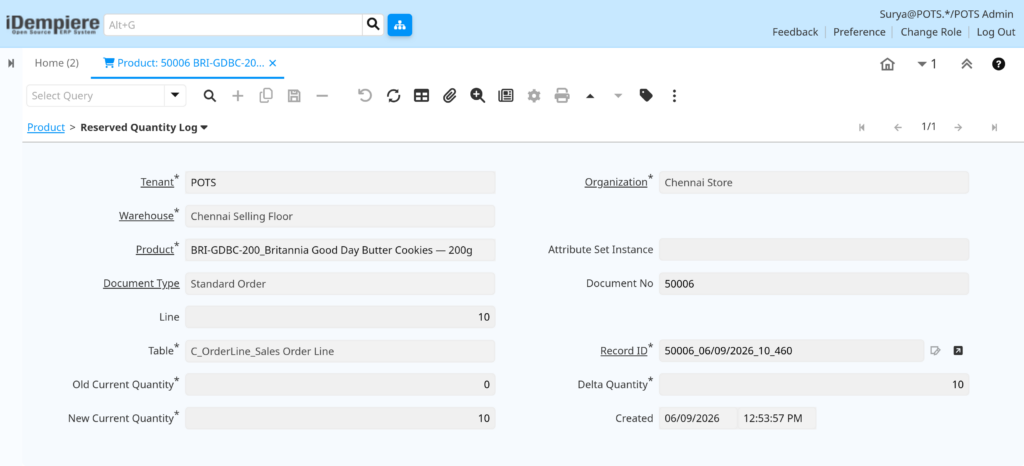The image size is (1024, 466).
Task: Open the Help question mark icon
Action: point(999,64)
